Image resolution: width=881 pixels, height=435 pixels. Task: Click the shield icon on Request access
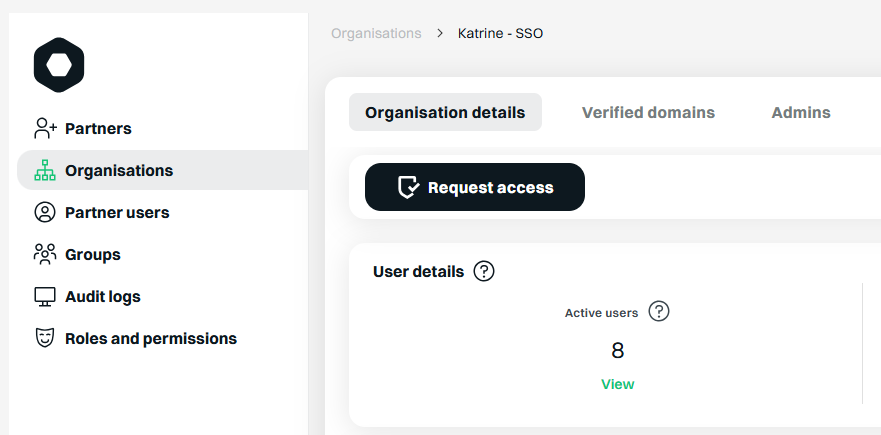tap(408, 188)
